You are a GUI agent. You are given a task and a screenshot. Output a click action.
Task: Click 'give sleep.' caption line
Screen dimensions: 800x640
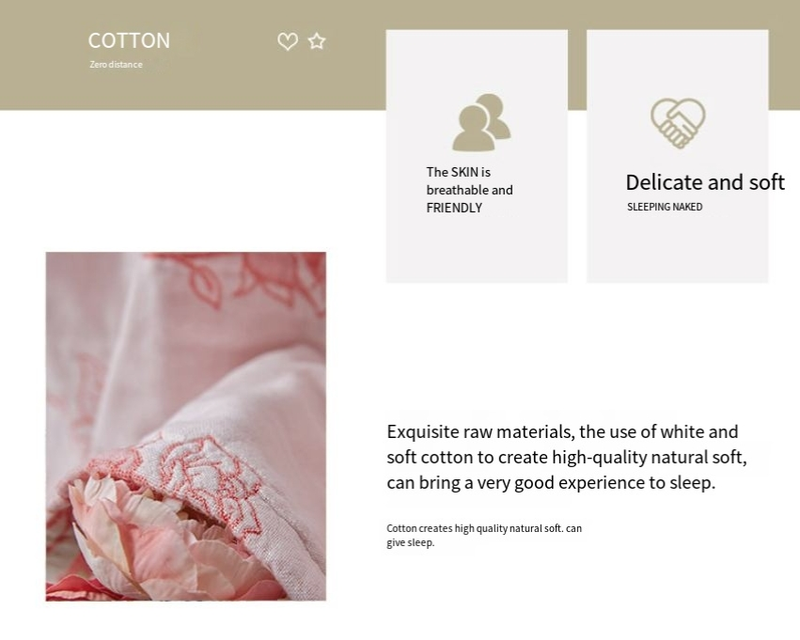click(x=410, y=543)
